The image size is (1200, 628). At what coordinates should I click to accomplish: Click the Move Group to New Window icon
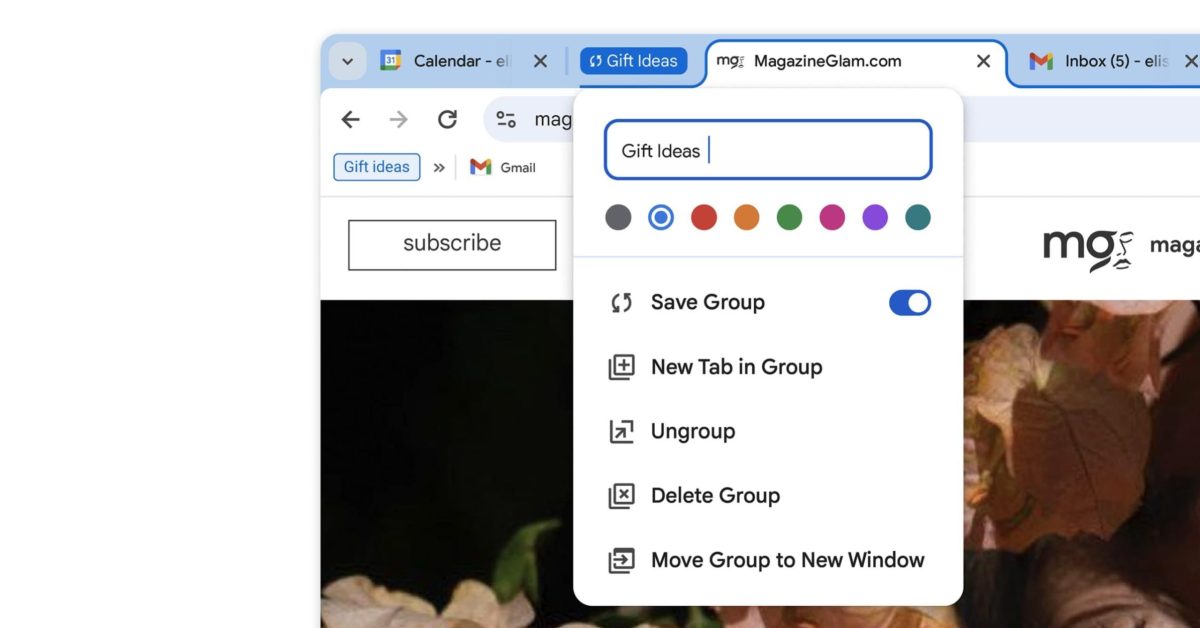point(622,560)
